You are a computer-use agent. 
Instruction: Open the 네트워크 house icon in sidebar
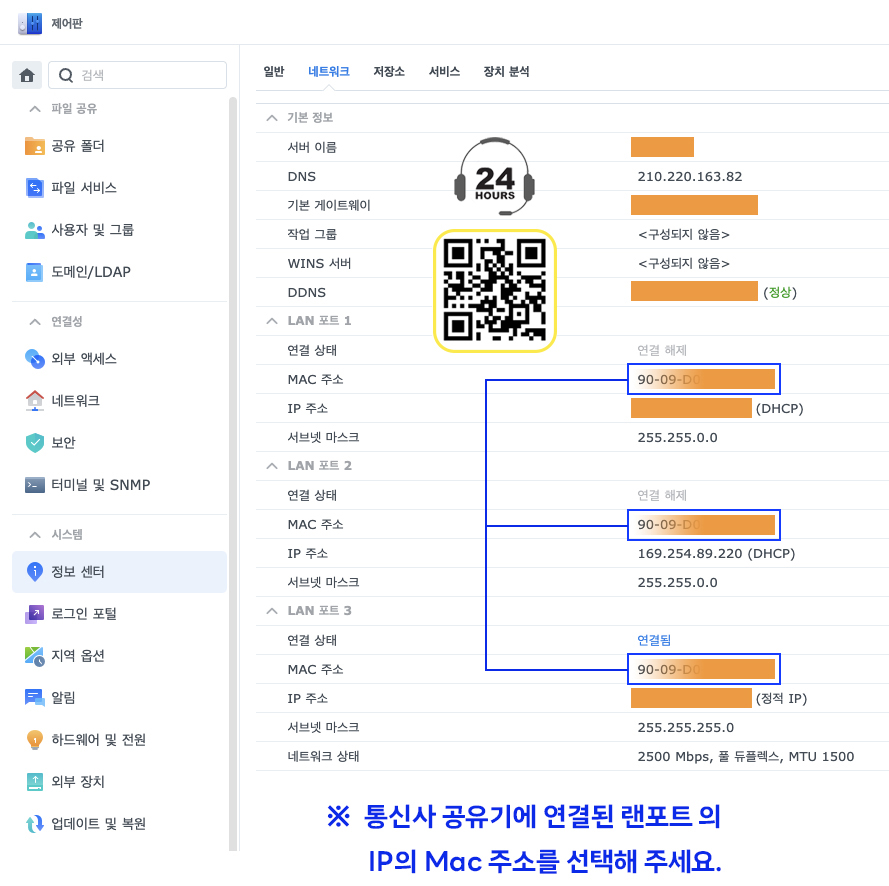pos(35,401)
